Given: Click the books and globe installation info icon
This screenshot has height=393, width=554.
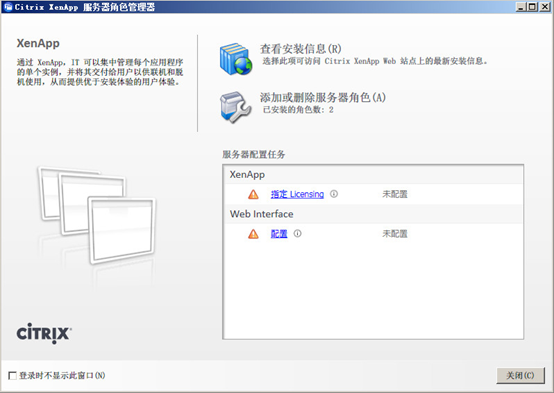Looking at the screenshot, I should click(x=236, y=59).
